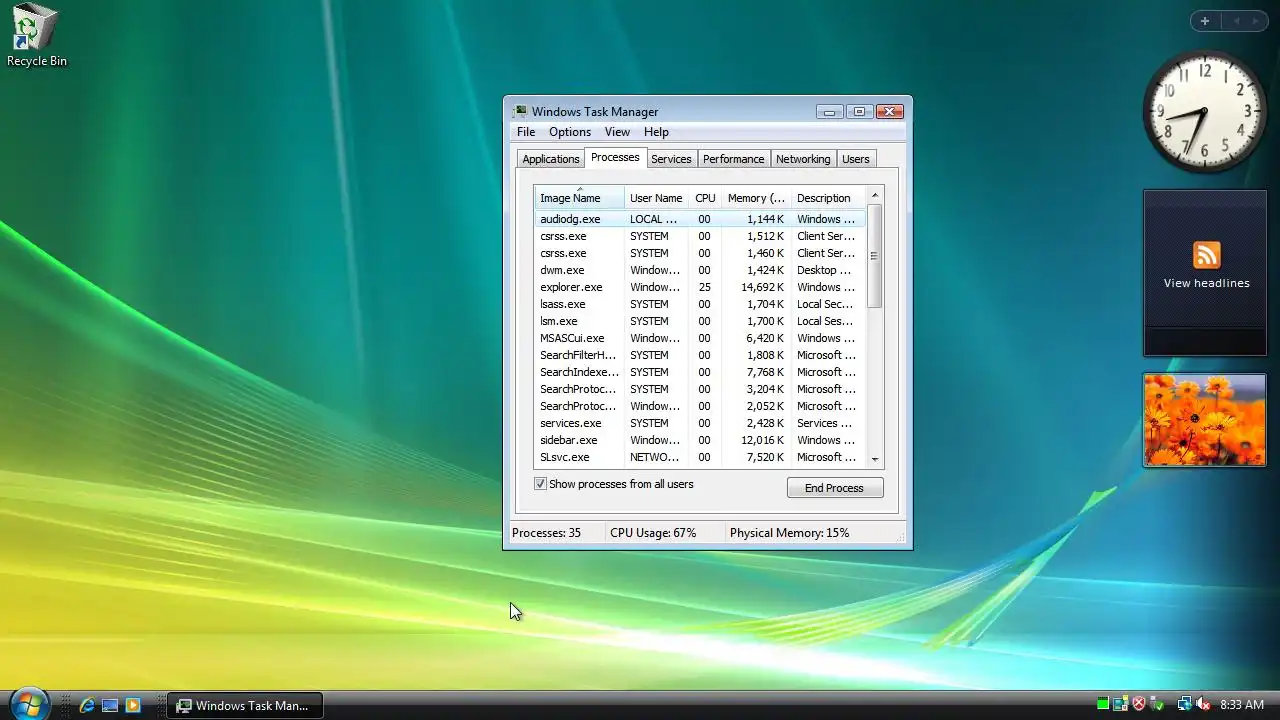Select the lsm.exe process
1280x720 pixels.
[x=700, y=321]
